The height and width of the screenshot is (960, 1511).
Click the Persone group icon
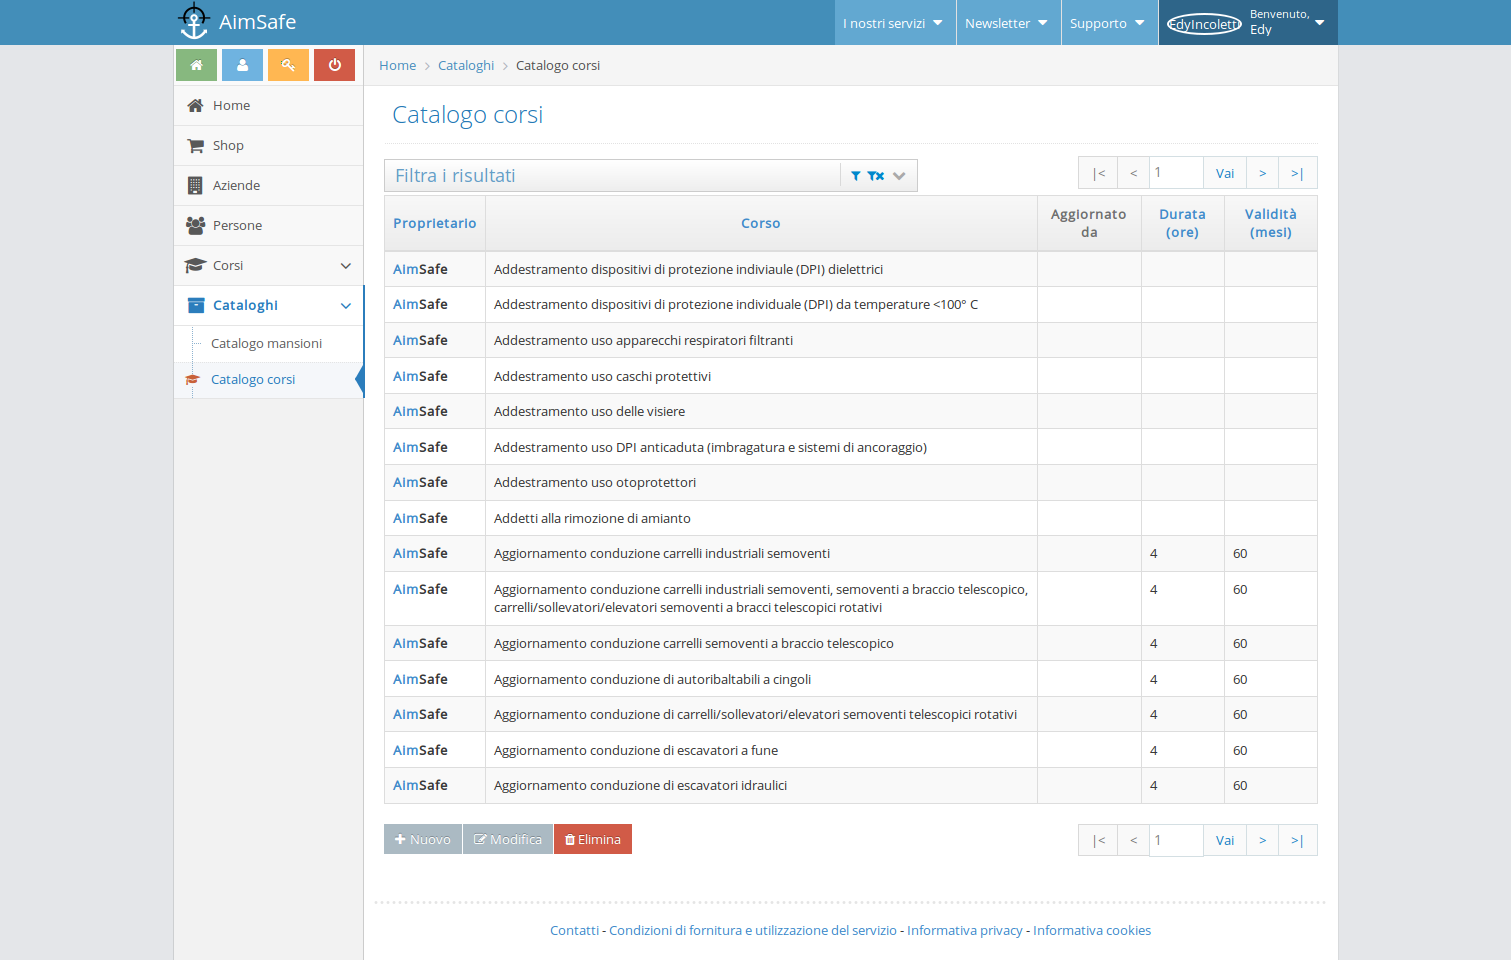coord(195,226)
